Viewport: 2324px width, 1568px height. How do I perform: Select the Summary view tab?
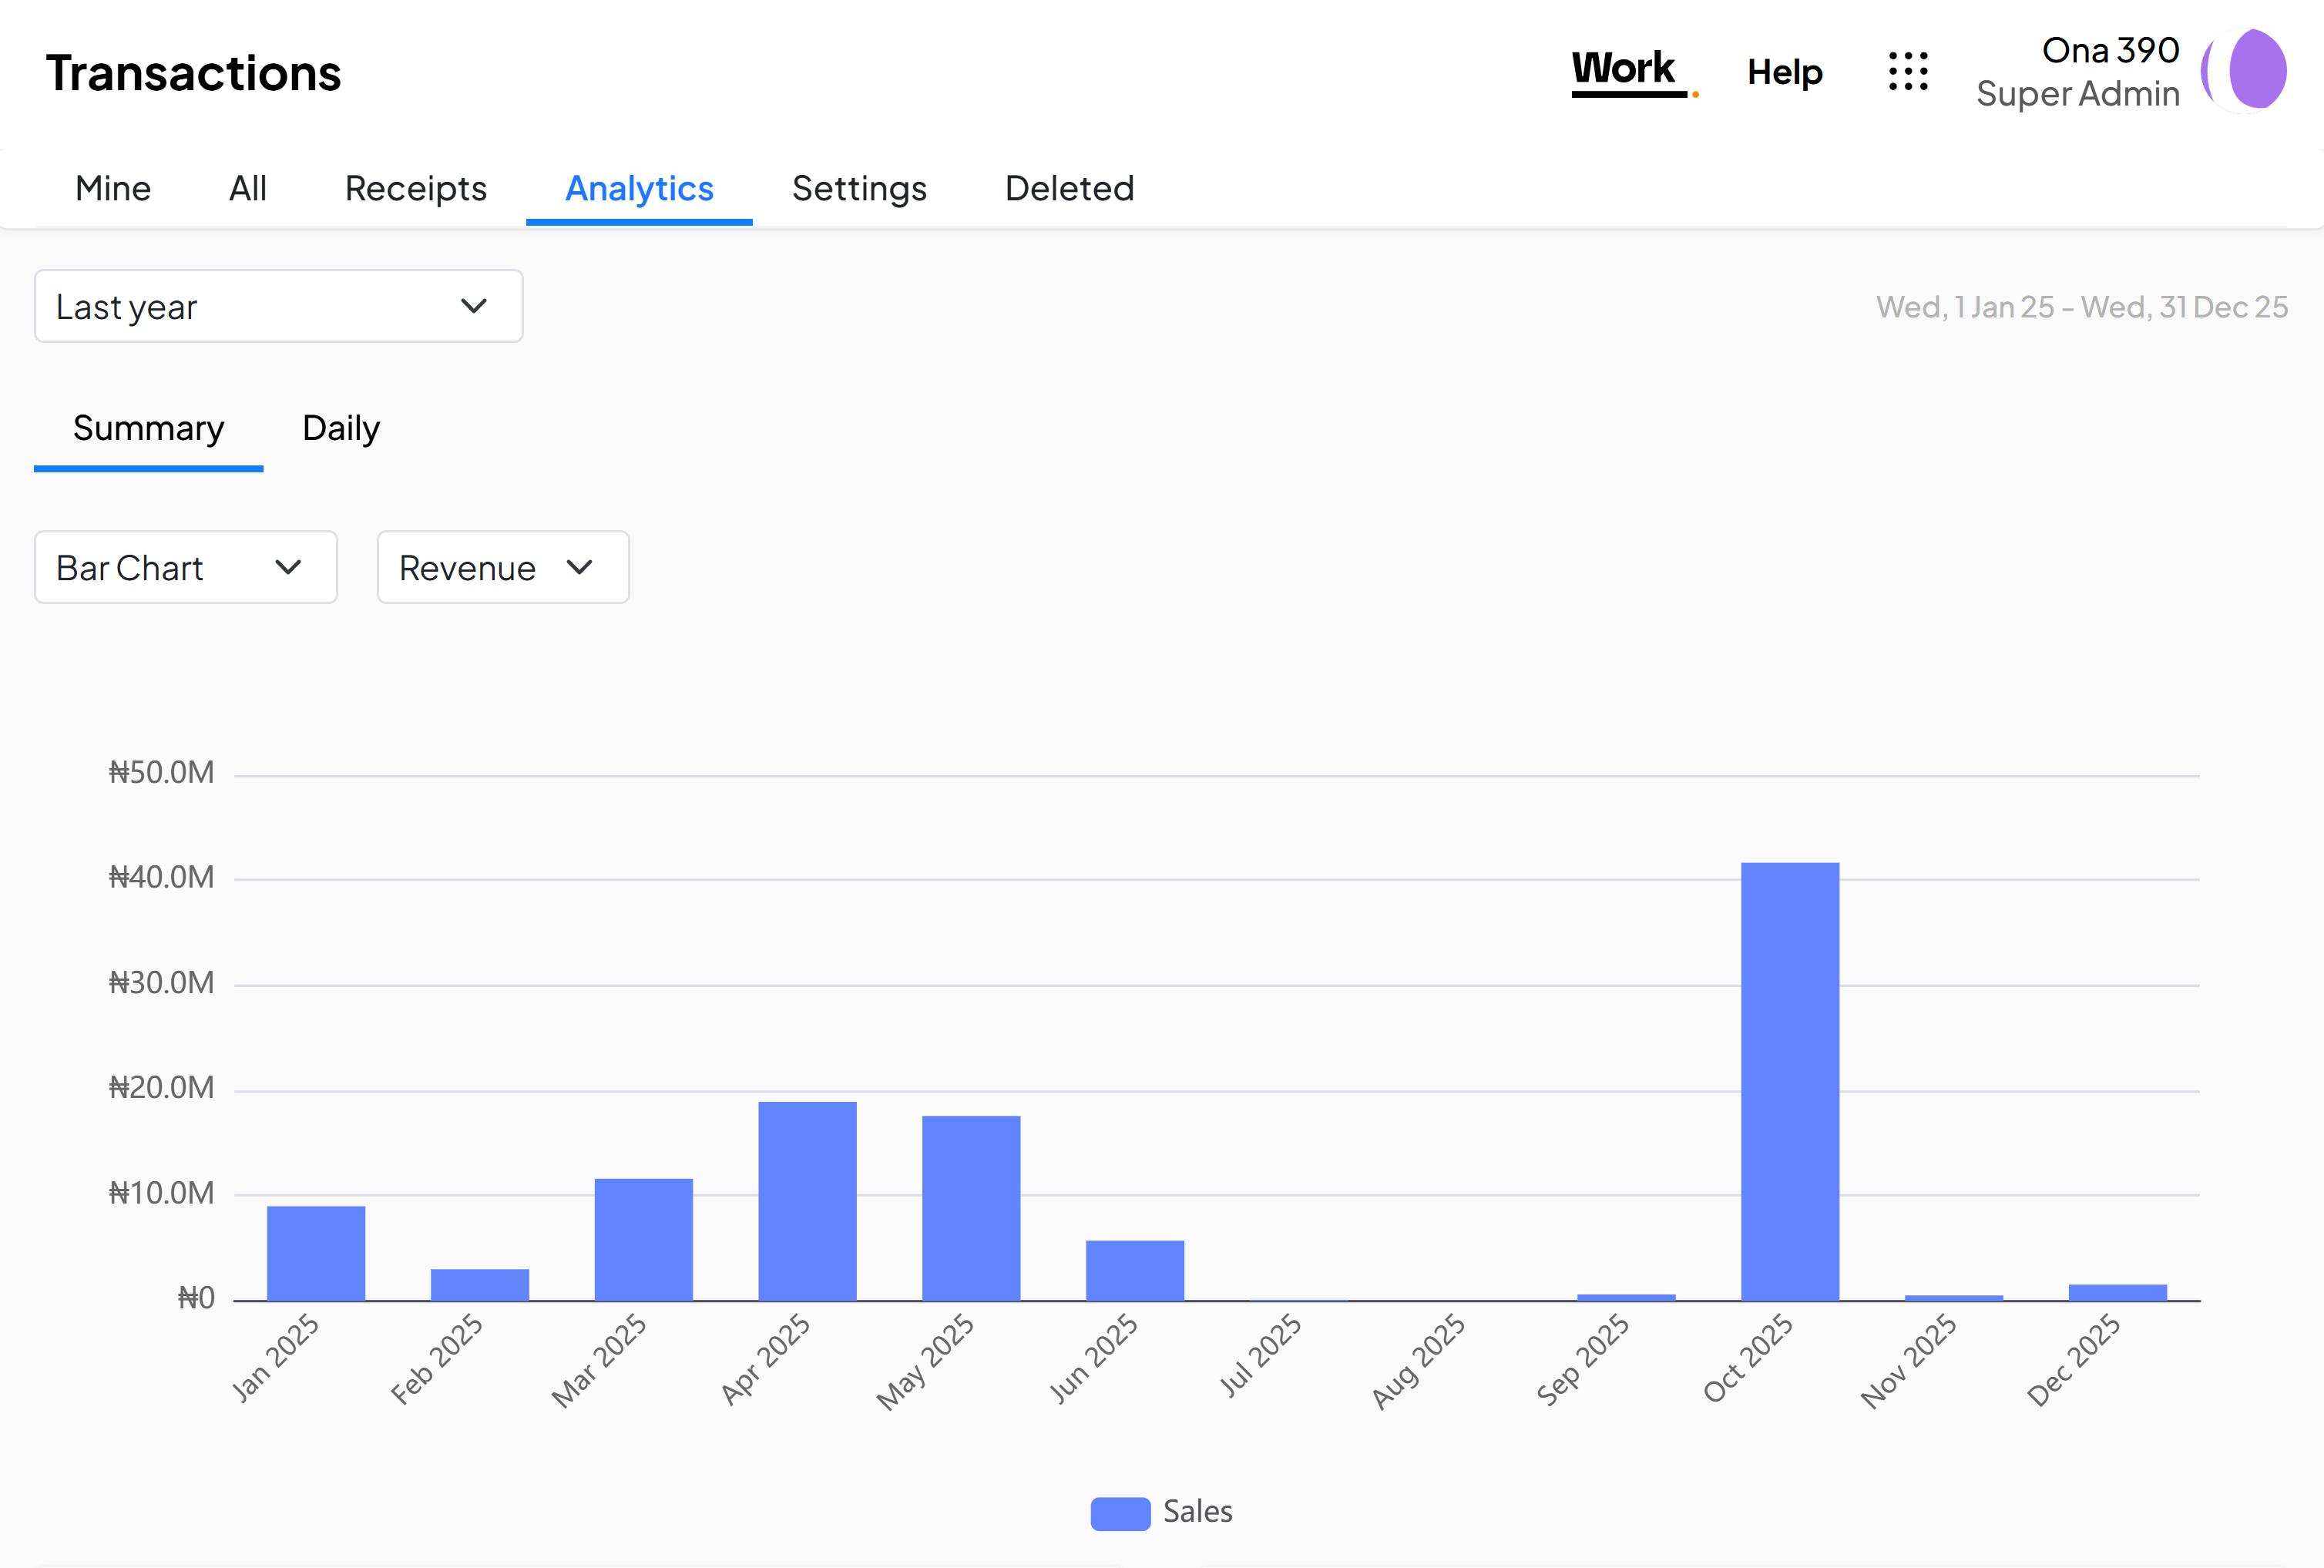tap(149, 428)
